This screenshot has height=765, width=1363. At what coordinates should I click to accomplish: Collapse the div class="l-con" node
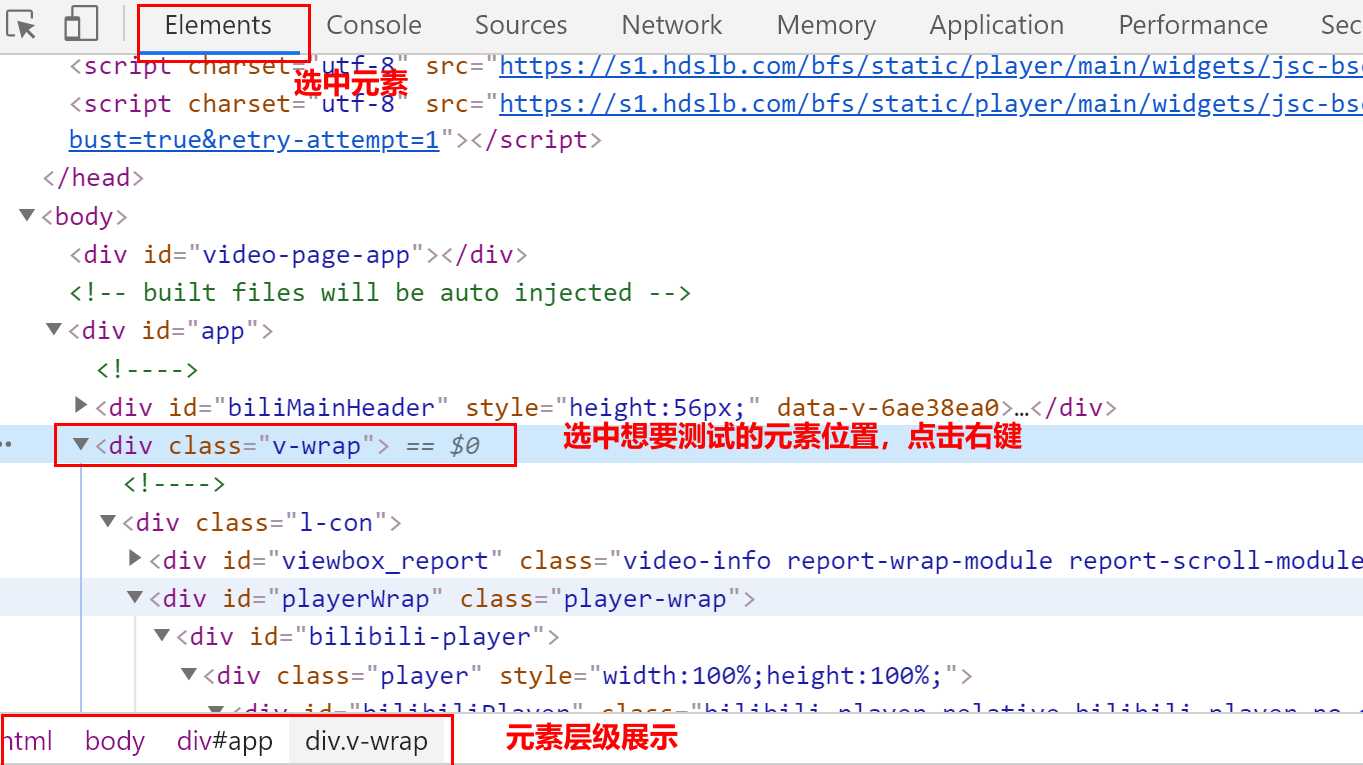tap(108, 520)
